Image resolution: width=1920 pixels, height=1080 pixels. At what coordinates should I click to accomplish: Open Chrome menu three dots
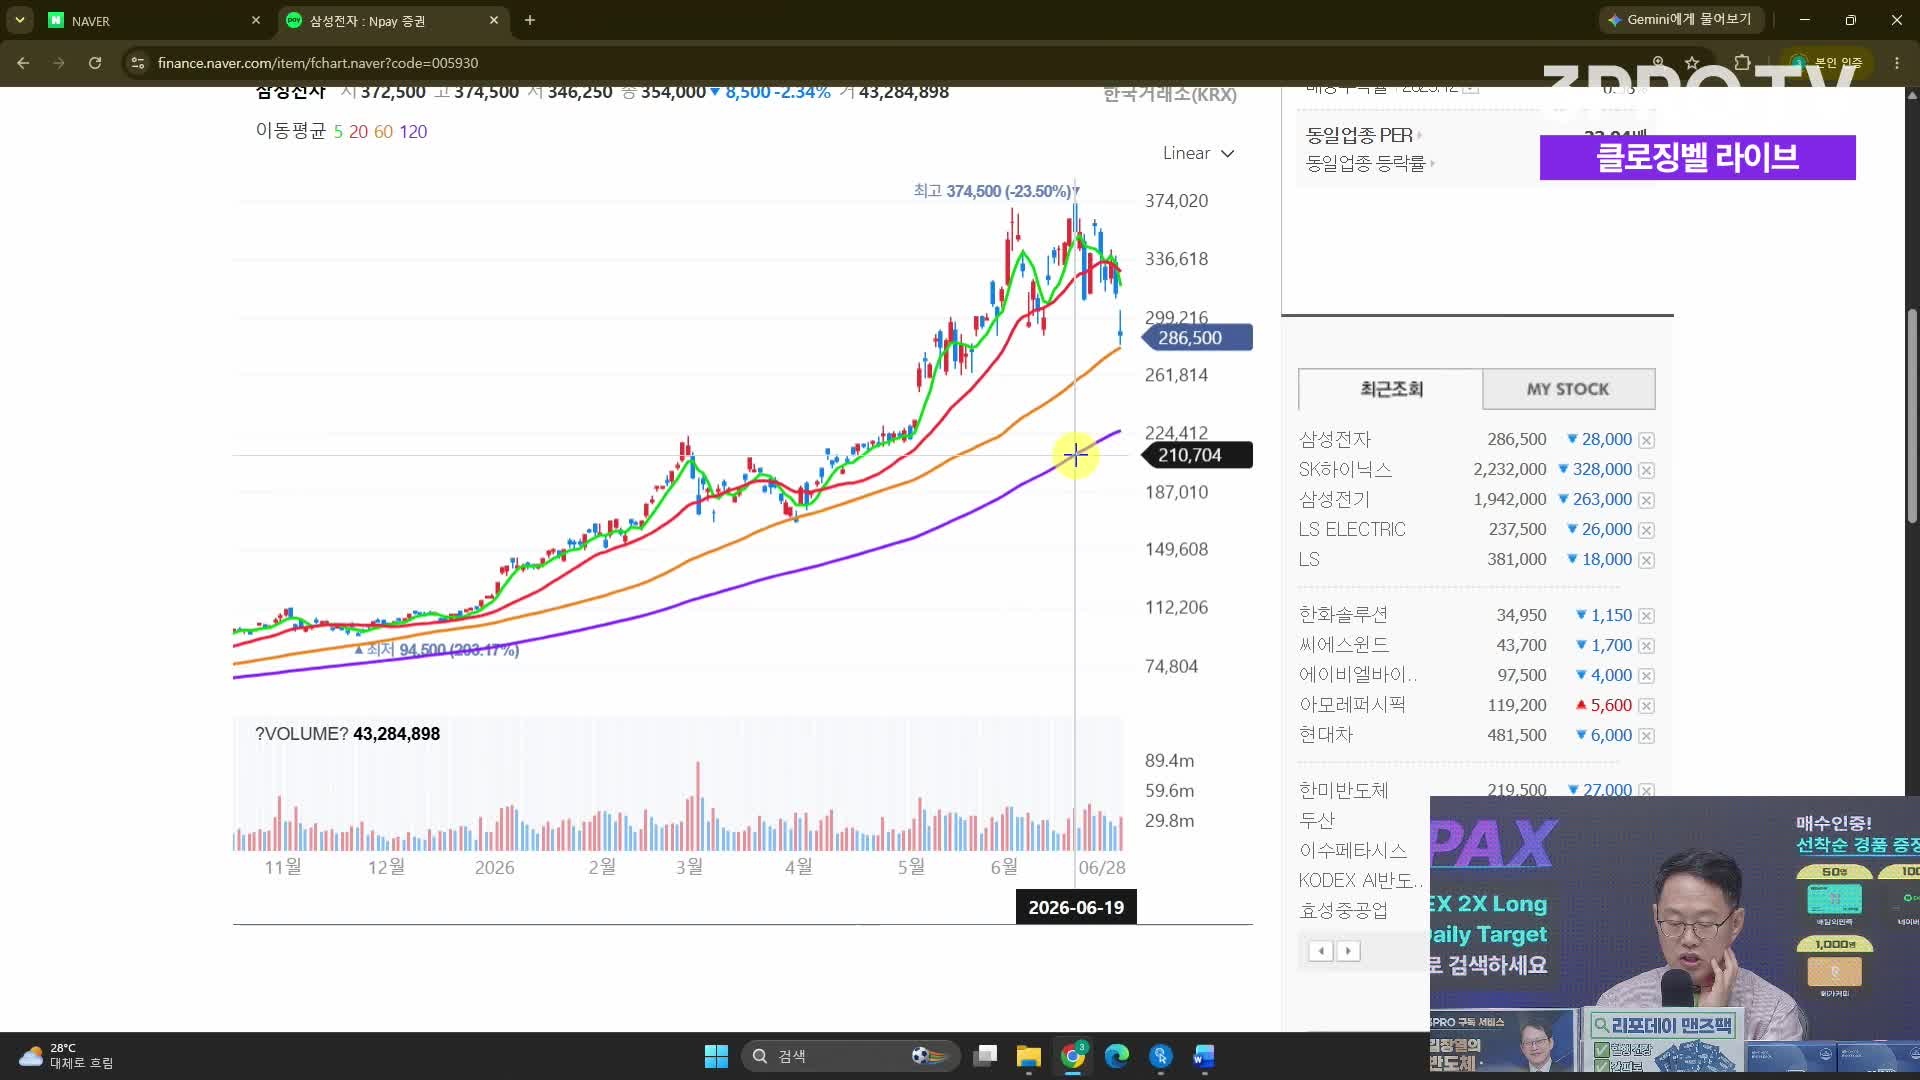tap(1897, 63)
